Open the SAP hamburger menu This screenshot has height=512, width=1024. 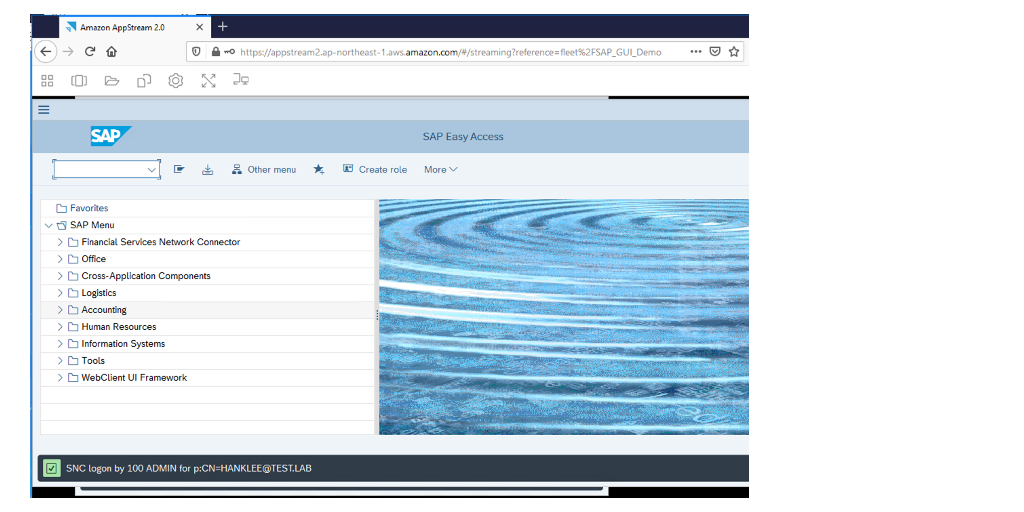pyautogui.click(x=44, y=110)
